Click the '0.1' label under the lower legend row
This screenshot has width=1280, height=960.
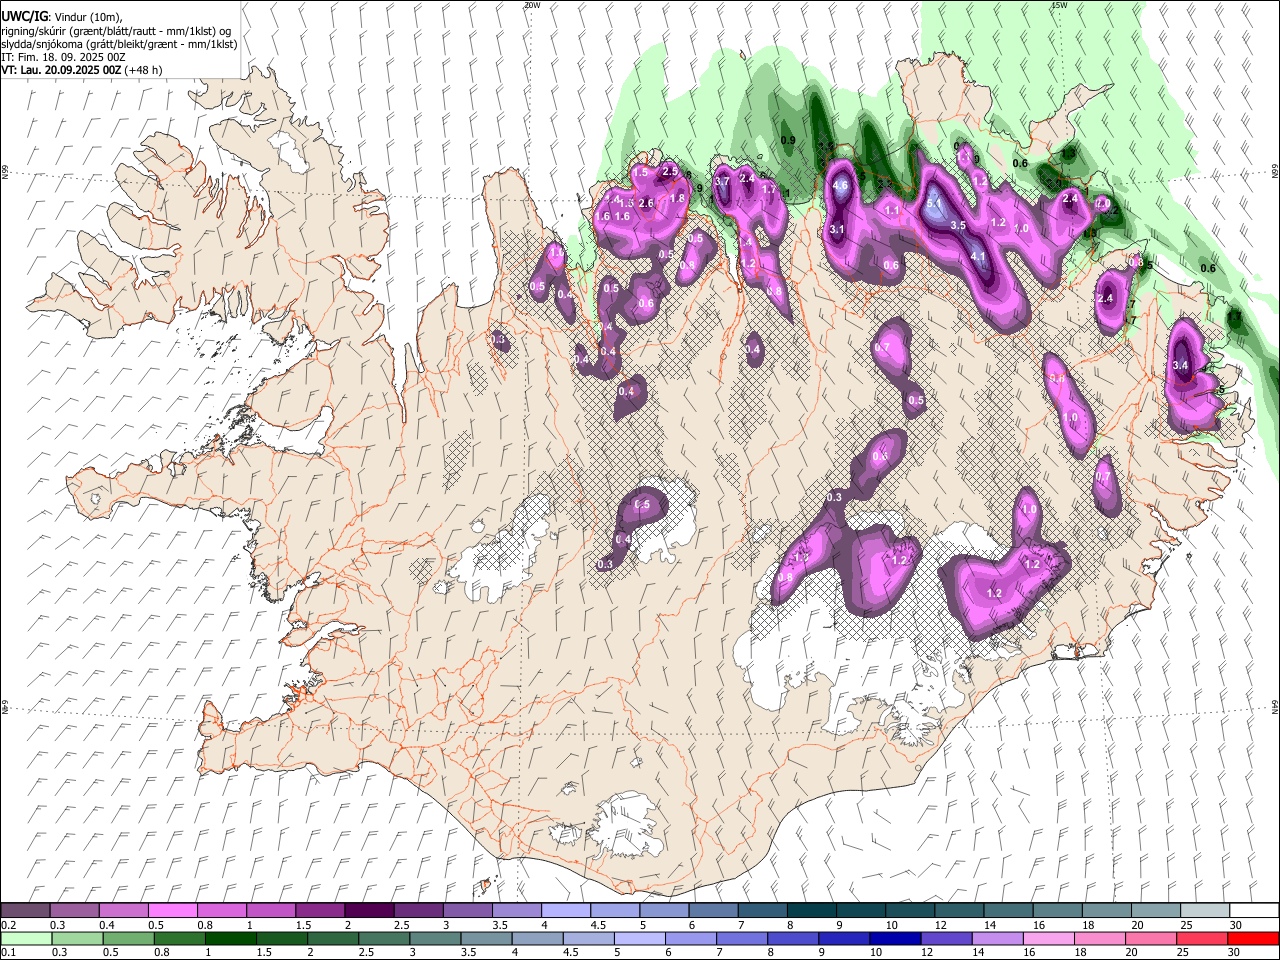point(8,953)
